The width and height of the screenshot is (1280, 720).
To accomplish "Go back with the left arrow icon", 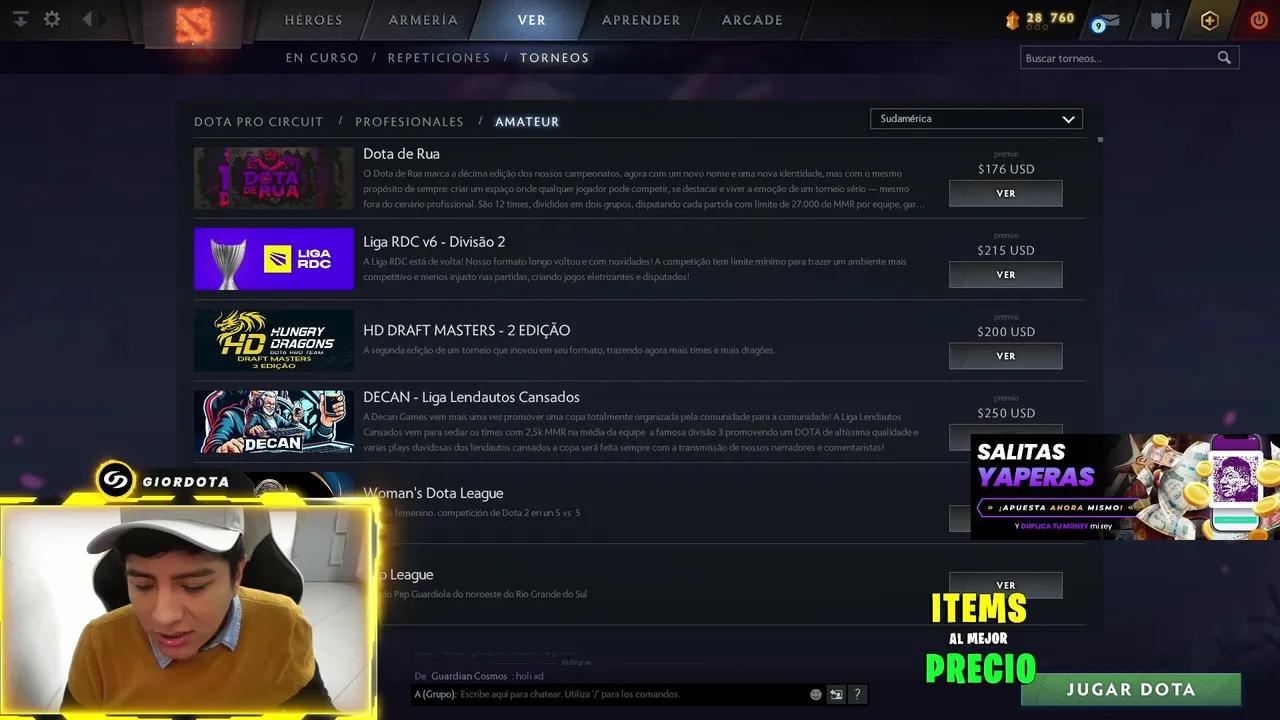I will pos(87,19).
